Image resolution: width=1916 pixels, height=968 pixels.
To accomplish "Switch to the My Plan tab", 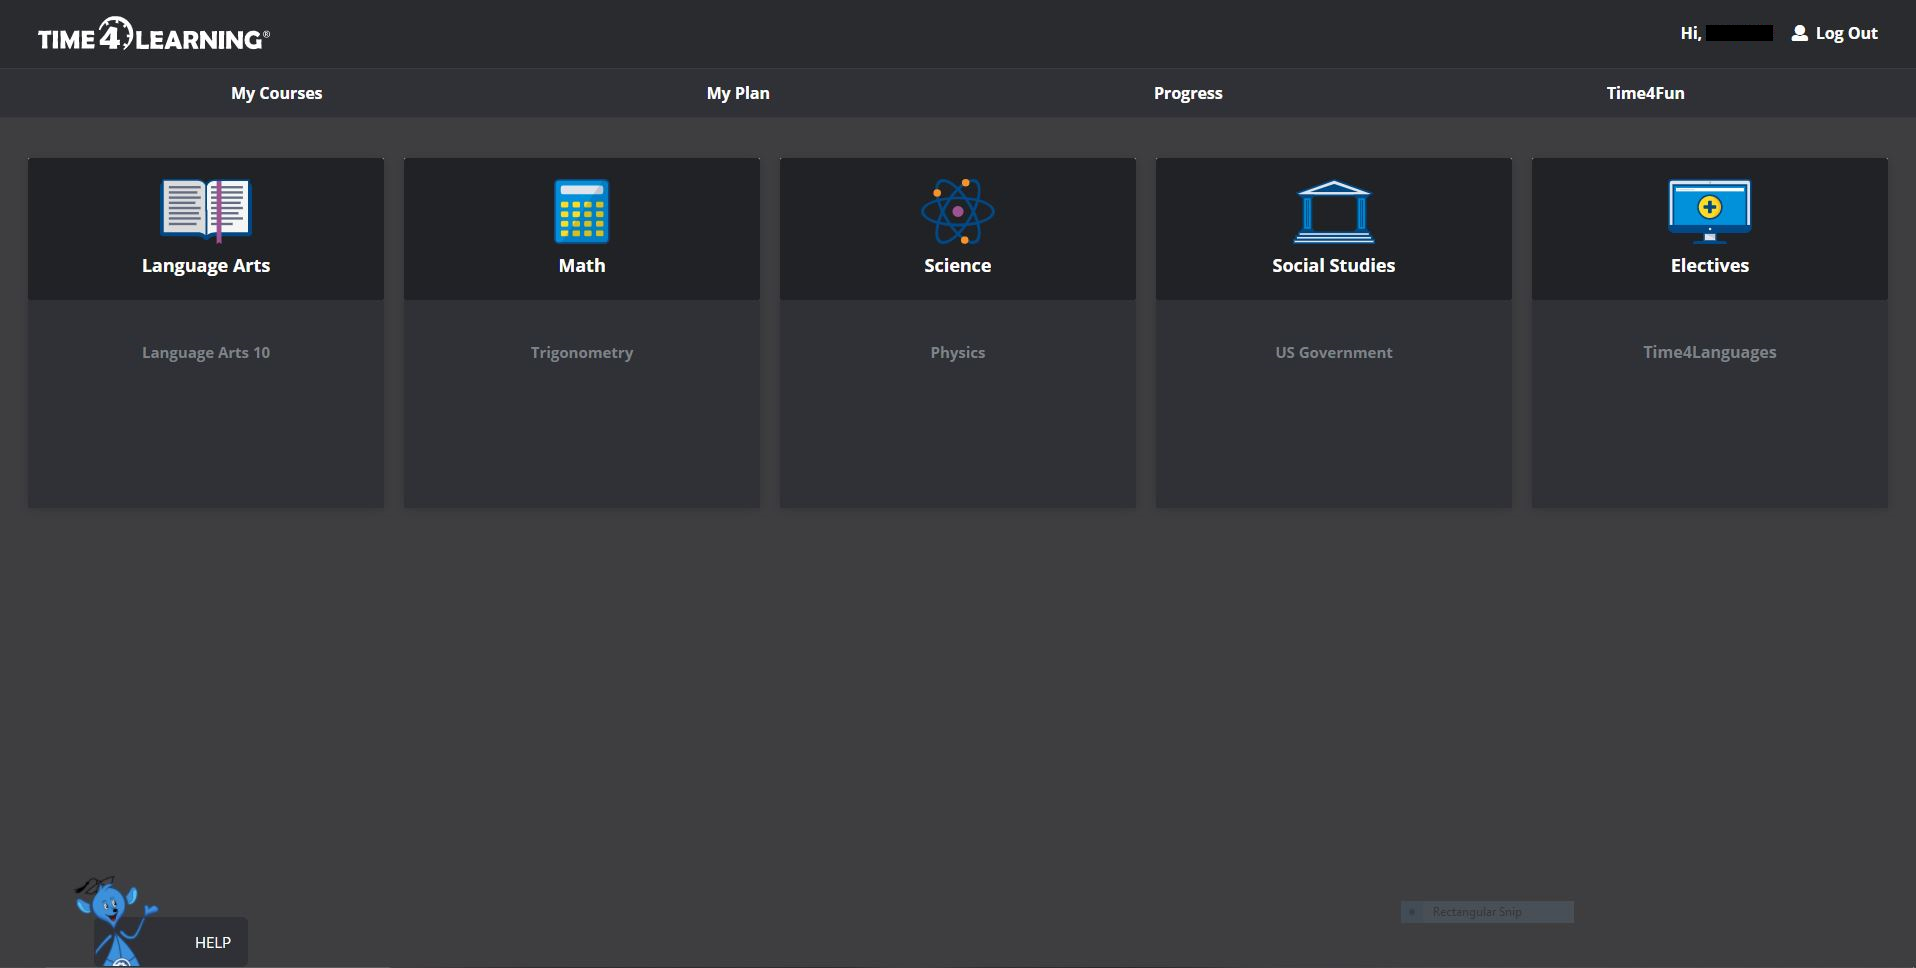I will coord(737,93).
